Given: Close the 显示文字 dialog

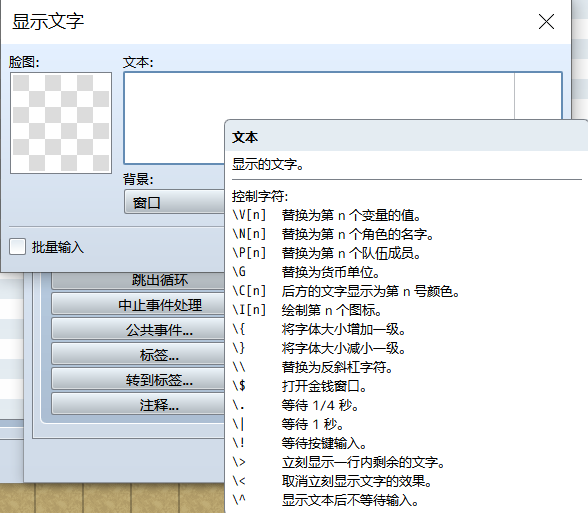Looking at the screenshot, I should (546, 21).
